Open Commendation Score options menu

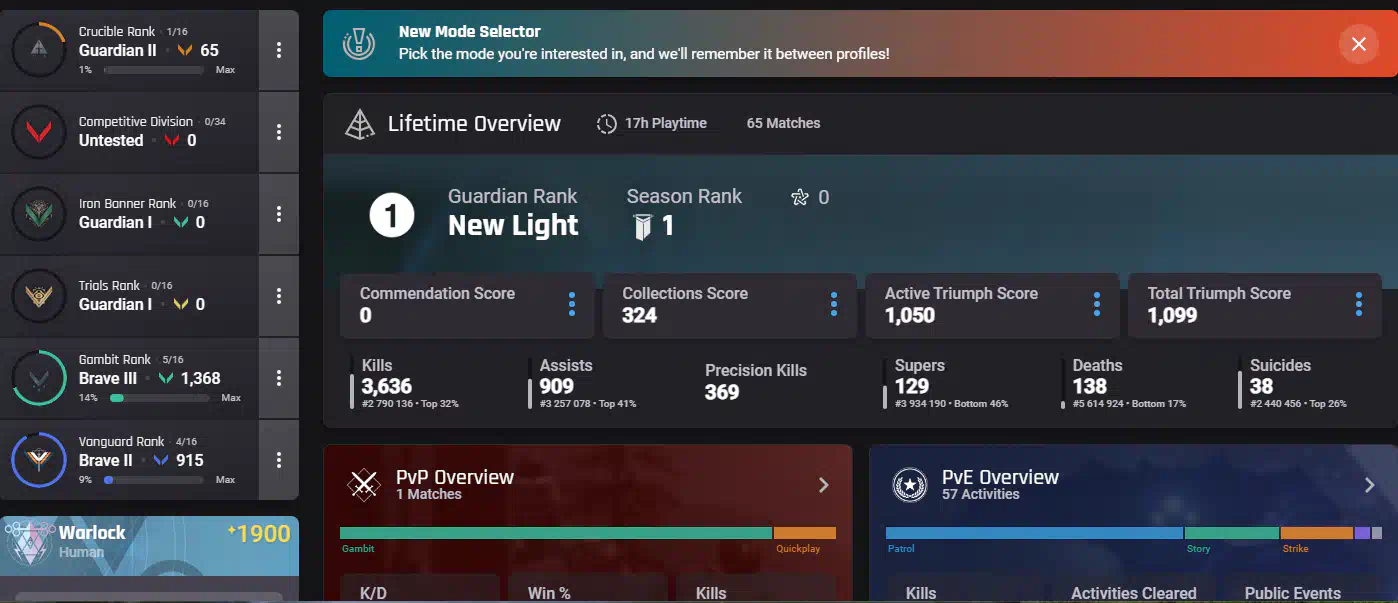pos(572,304)
